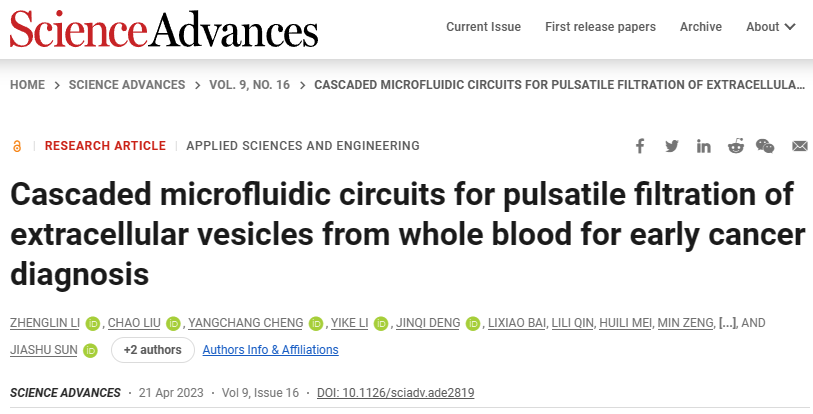Follow the DOI 10.1126/sciadv.ade2819 link

click(395, 393)
